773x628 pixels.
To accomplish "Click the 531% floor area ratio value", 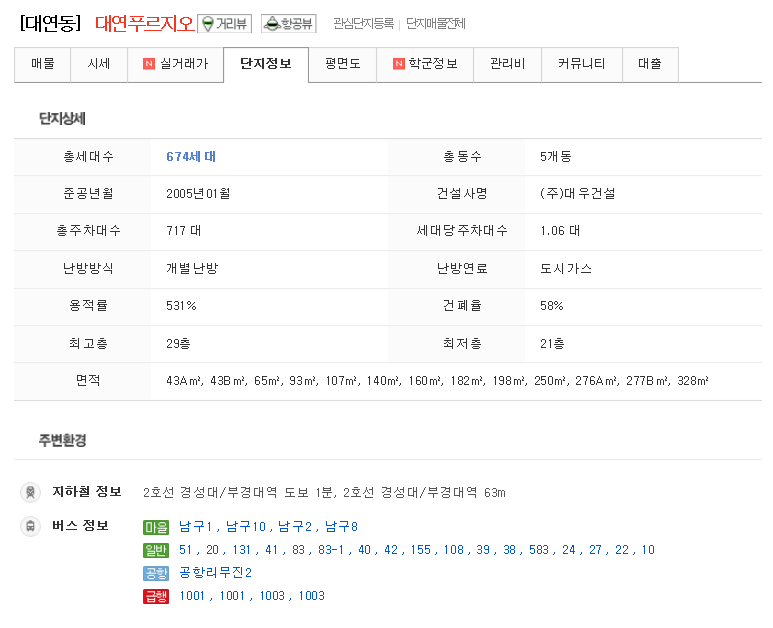I will 181,306.
